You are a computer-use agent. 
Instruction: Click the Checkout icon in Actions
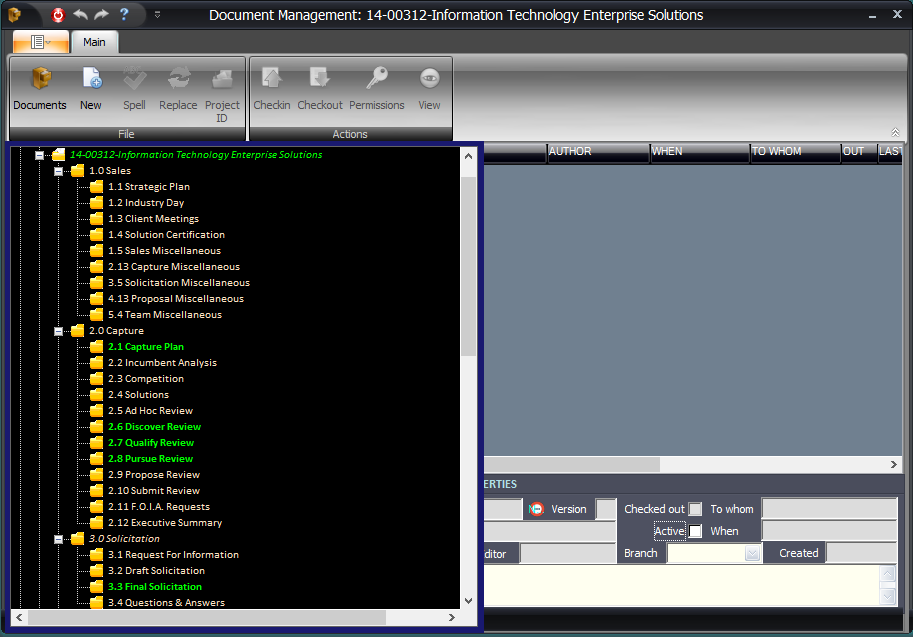pyautogui.click(x=320, y=80)
